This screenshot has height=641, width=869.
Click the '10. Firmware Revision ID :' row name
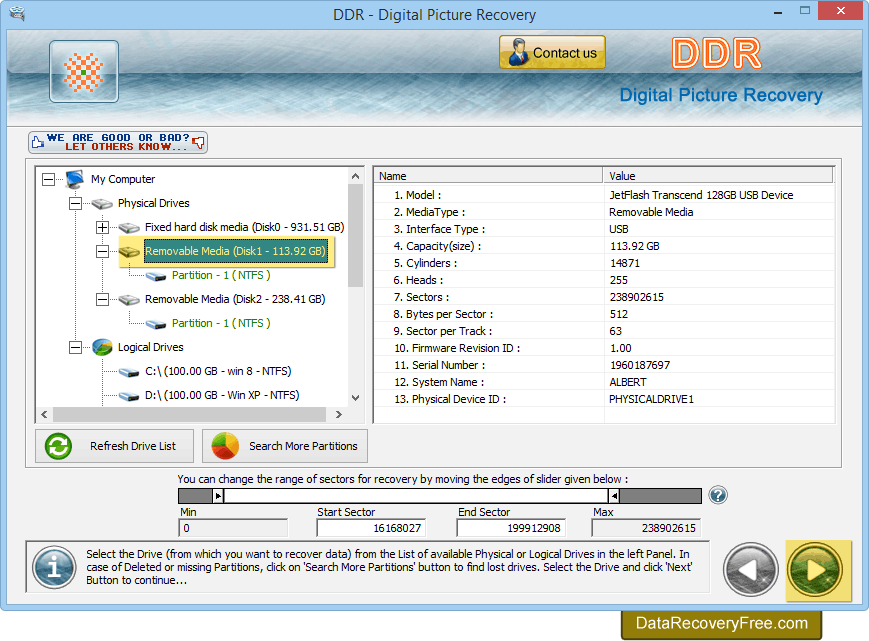(x=457, y=348)
